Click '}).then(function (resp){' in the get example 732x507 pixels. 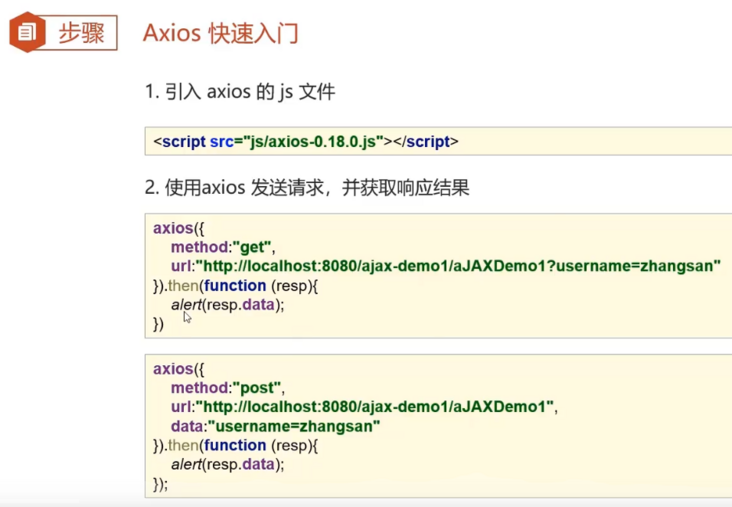[235, 286]
